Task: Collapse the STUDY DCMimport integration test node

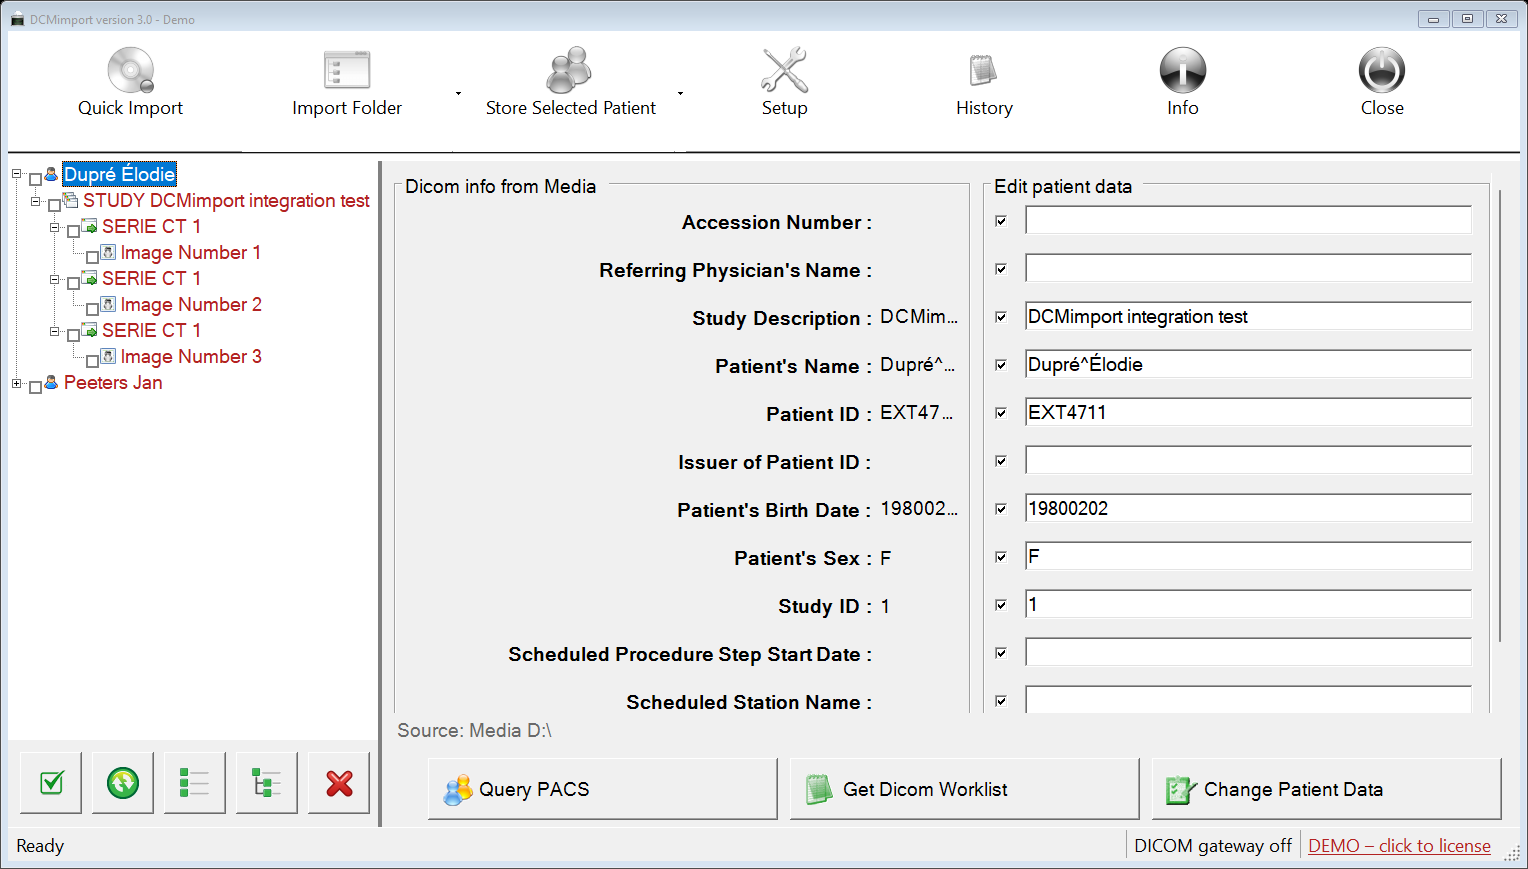Action: (36, 201)
